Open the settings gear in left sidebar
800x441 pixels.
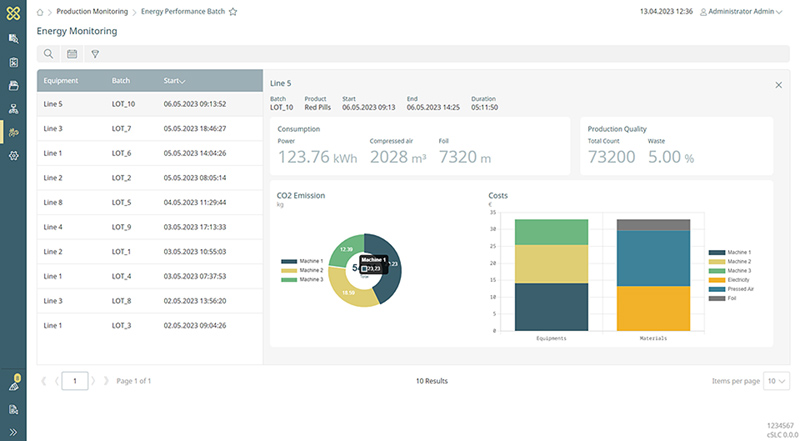pyautogui.click(x=13, y=156)
